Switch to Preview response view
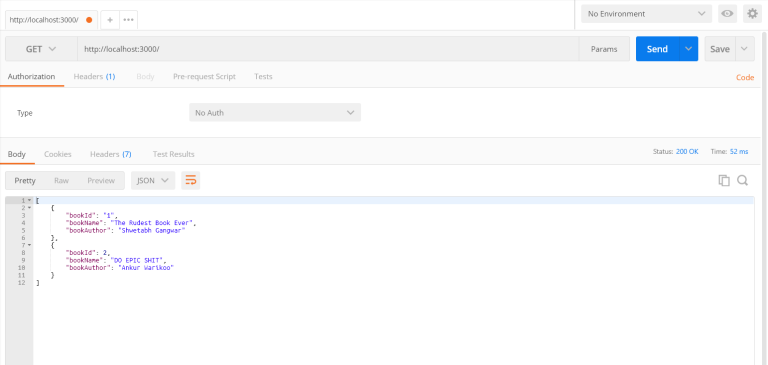 (x=101, y=180)
